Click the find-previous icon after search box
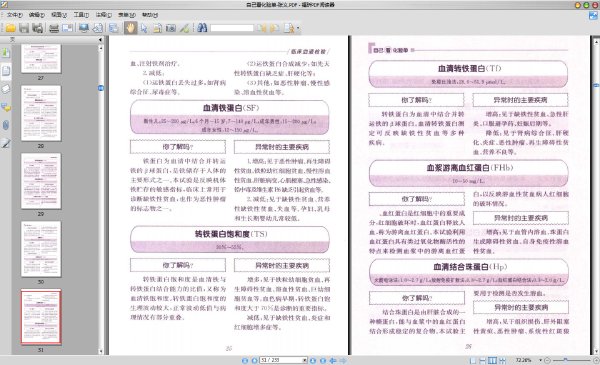Viewport: 600px width, 365px height. [x=262, y=28]
